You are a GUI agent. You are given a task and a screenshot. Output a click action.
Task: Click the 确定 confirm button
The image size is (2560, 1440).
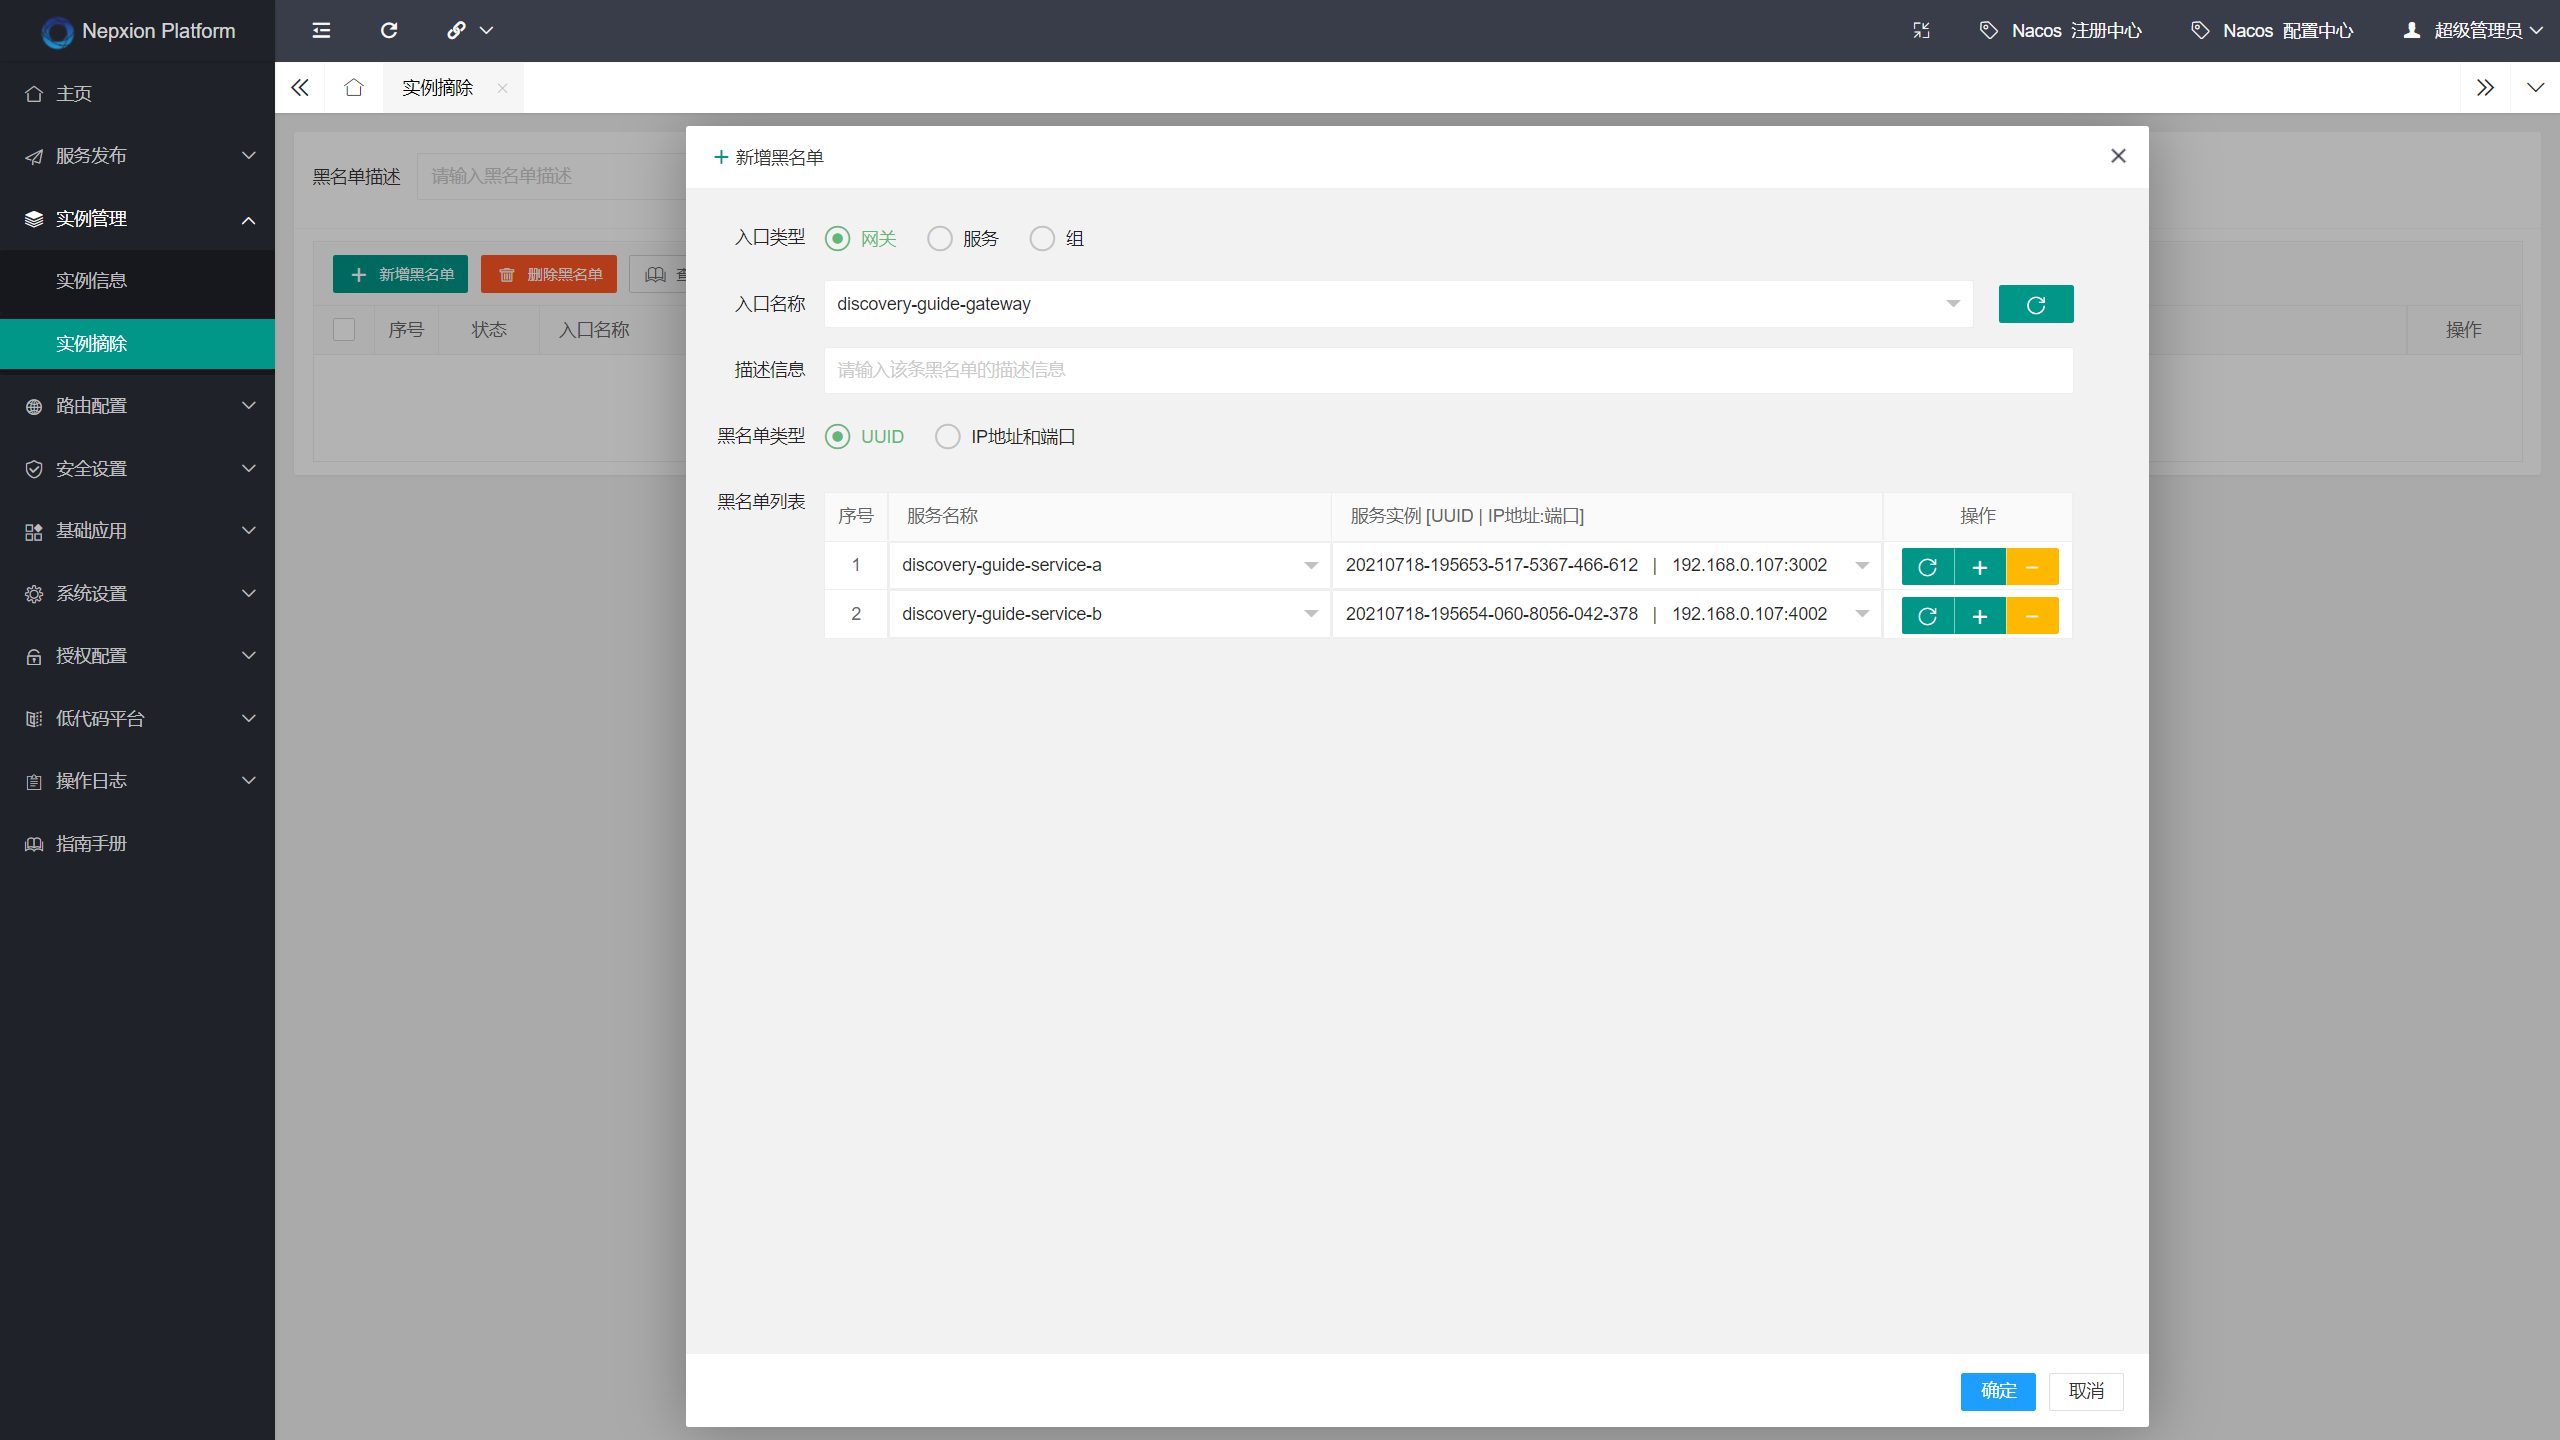coord(1997,1391)
